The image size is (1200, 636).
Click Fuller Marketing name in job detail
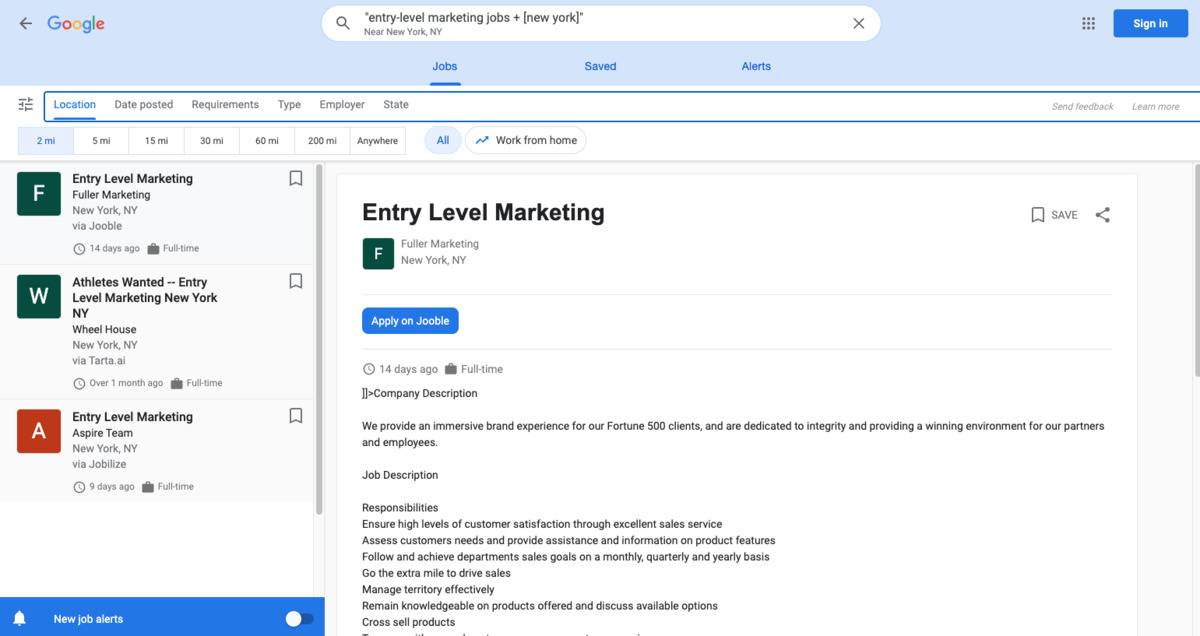(x=440, y=244)
